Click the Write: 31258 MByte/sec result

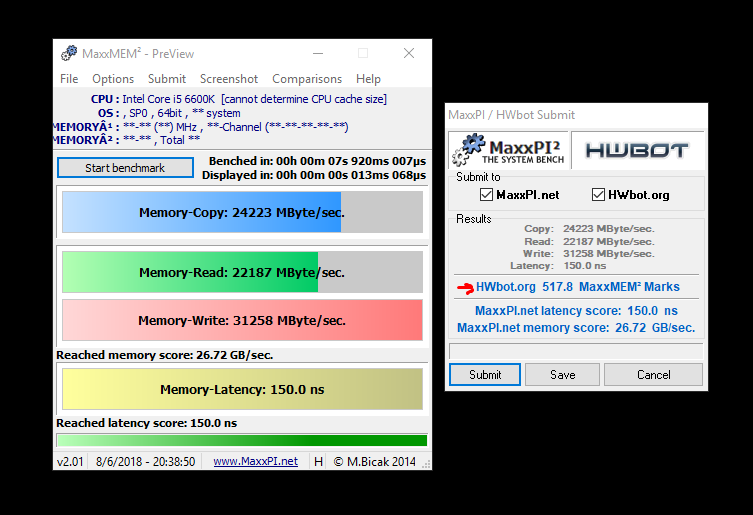pos(589,254)
